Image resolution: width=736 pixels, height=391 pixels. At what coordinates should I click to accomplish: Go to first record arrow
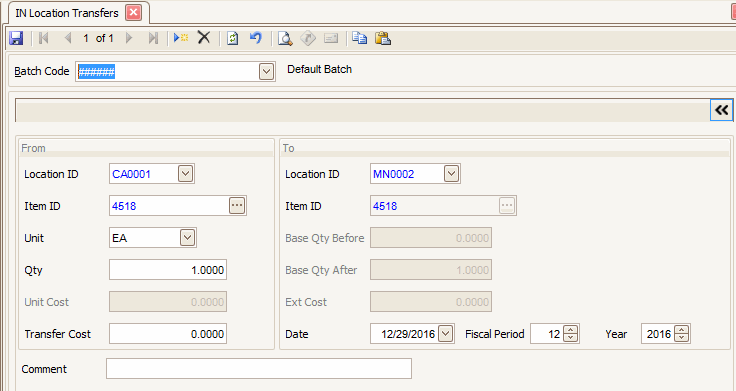[44, 38]
